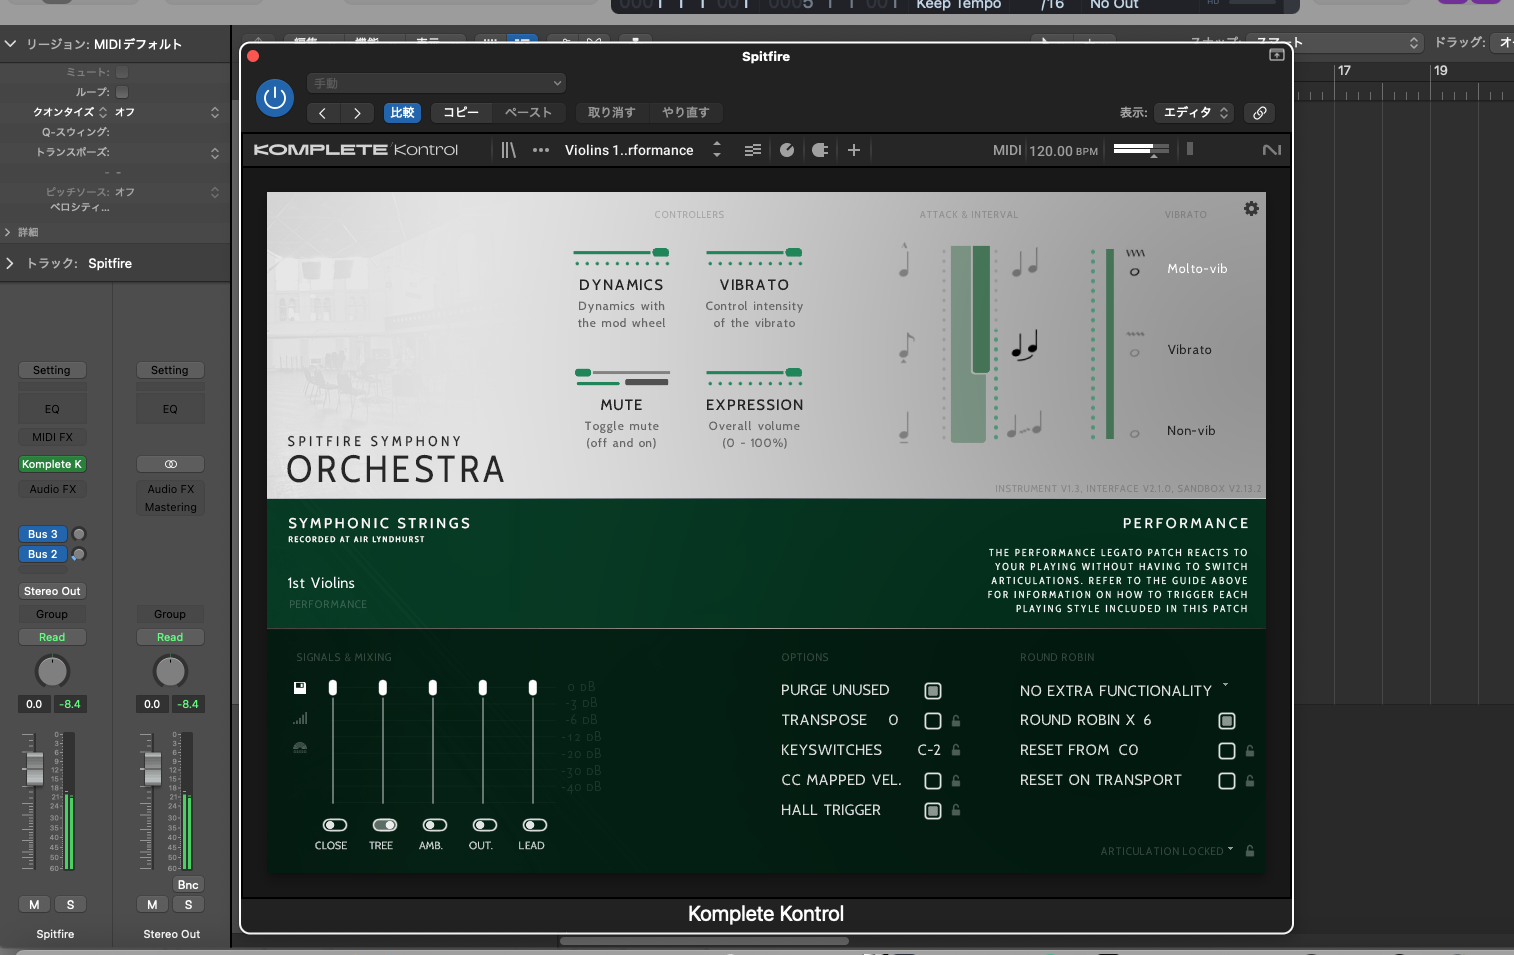The image size is (1514, 955).
Task: Toggle the OUT. mic switch
Action: pos(485,825)
